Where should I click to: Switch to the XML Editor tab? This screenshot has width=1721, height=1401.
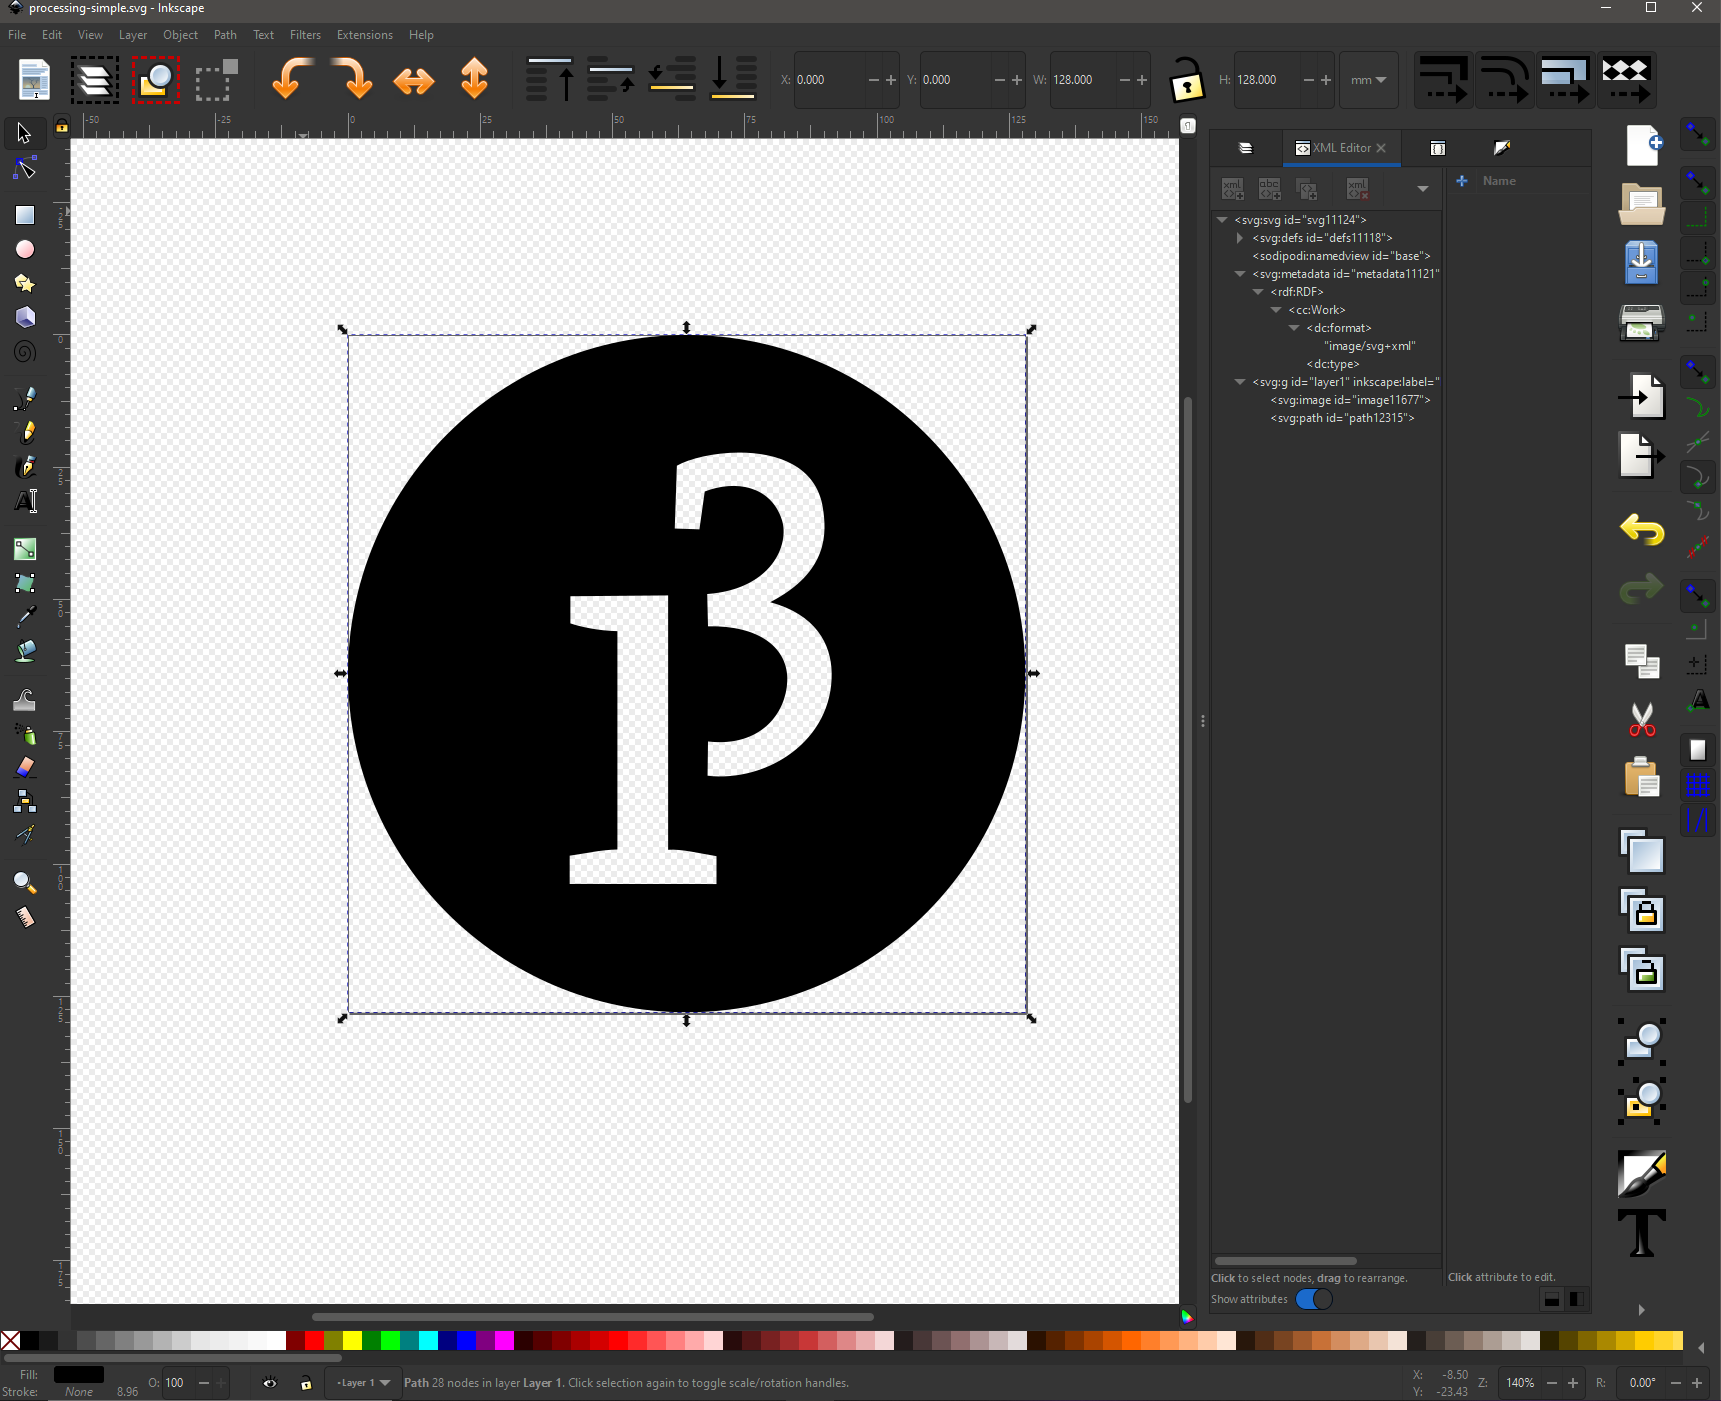pyautogui.click(x=1341, y=147)
